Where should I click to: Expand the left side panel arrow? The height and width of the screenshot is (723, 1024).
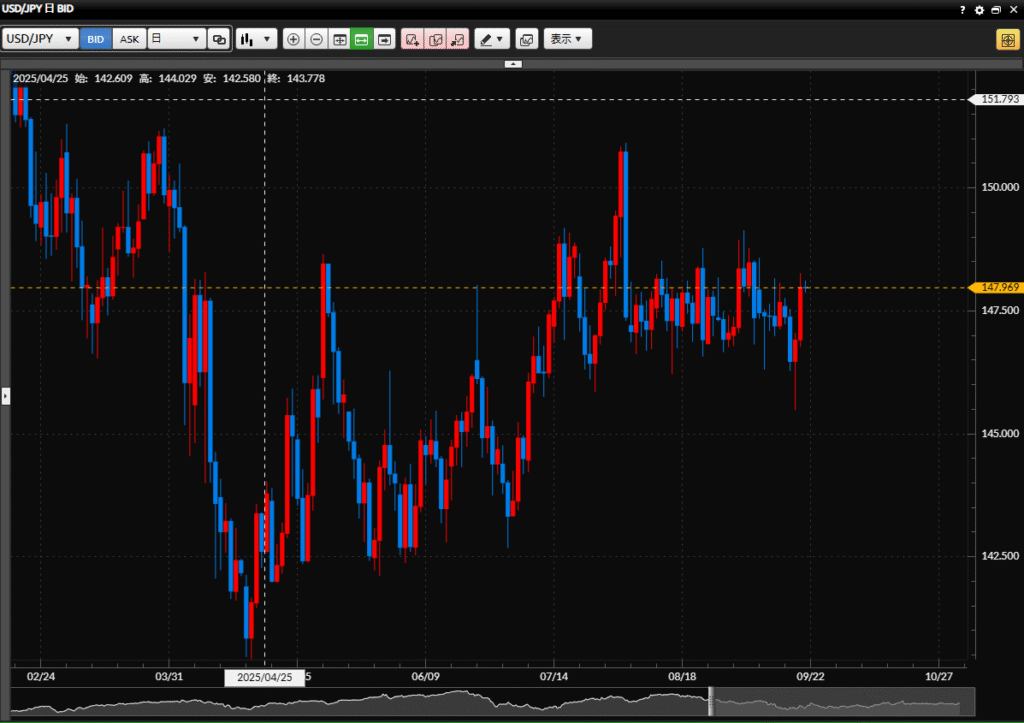click(6, 396)
